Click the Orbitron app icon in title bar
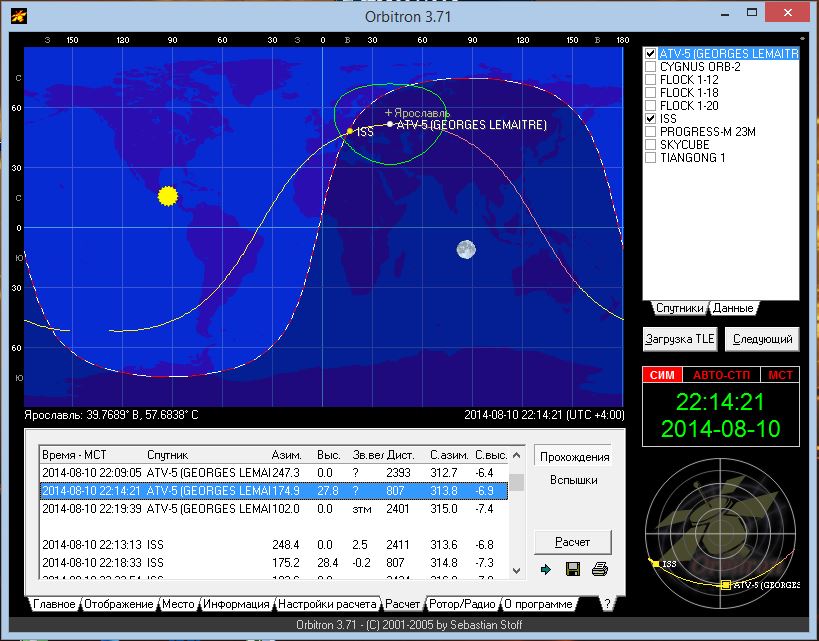 tap(19, 16)
